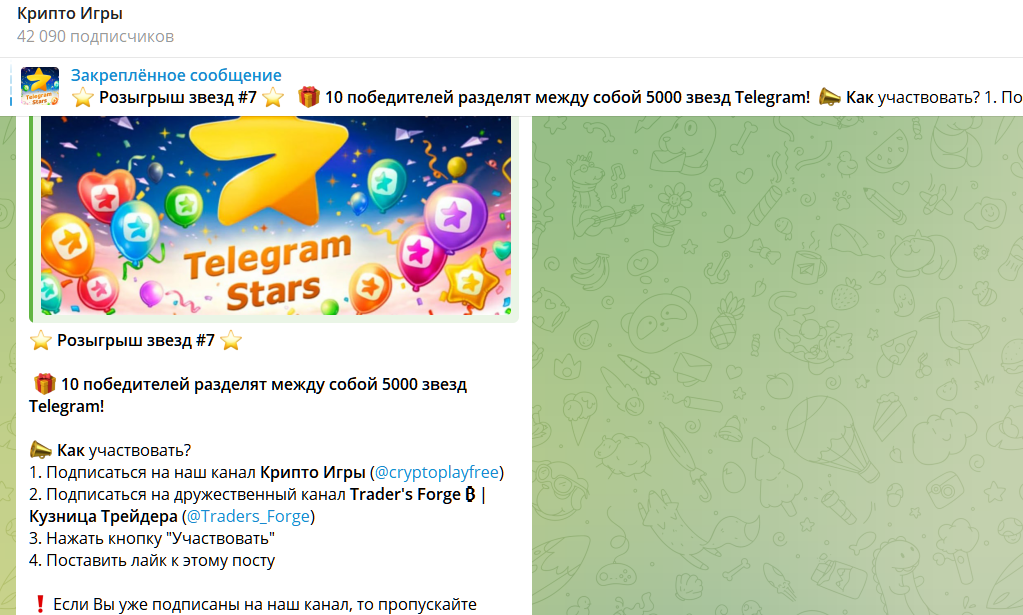
Task: Click the step 3 Нажать кнопку "Участвовать" line
Action: tap(152, 539)
